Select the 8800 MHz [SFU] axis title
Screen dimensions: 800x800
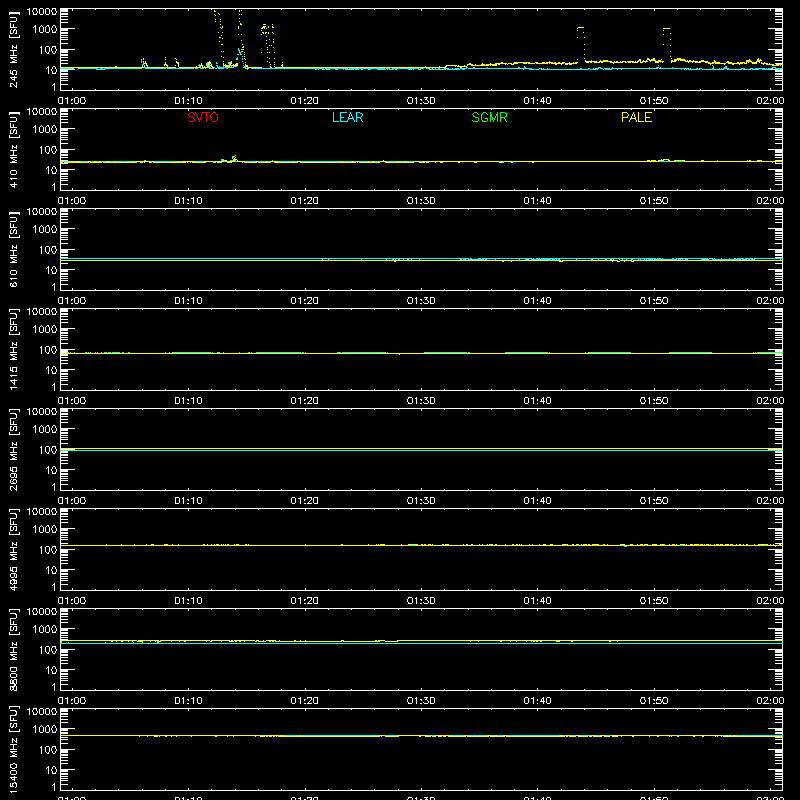coord(14,649)
